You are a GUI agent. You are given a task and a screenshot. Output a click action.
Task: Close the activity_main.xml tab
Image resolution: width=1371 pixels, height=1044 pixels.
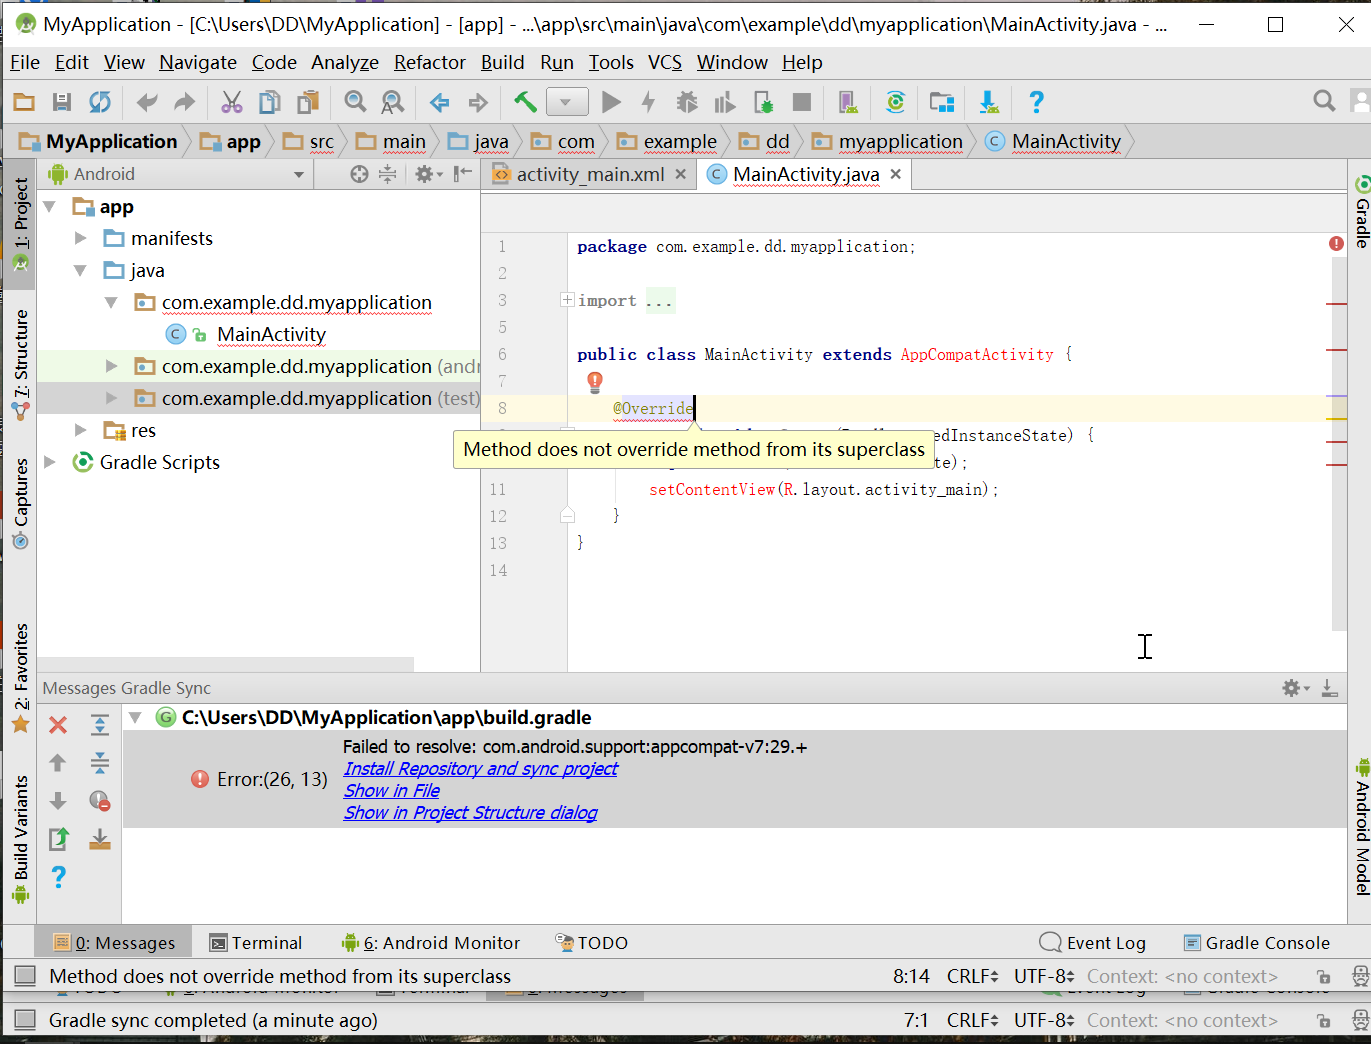coord(681,174)
